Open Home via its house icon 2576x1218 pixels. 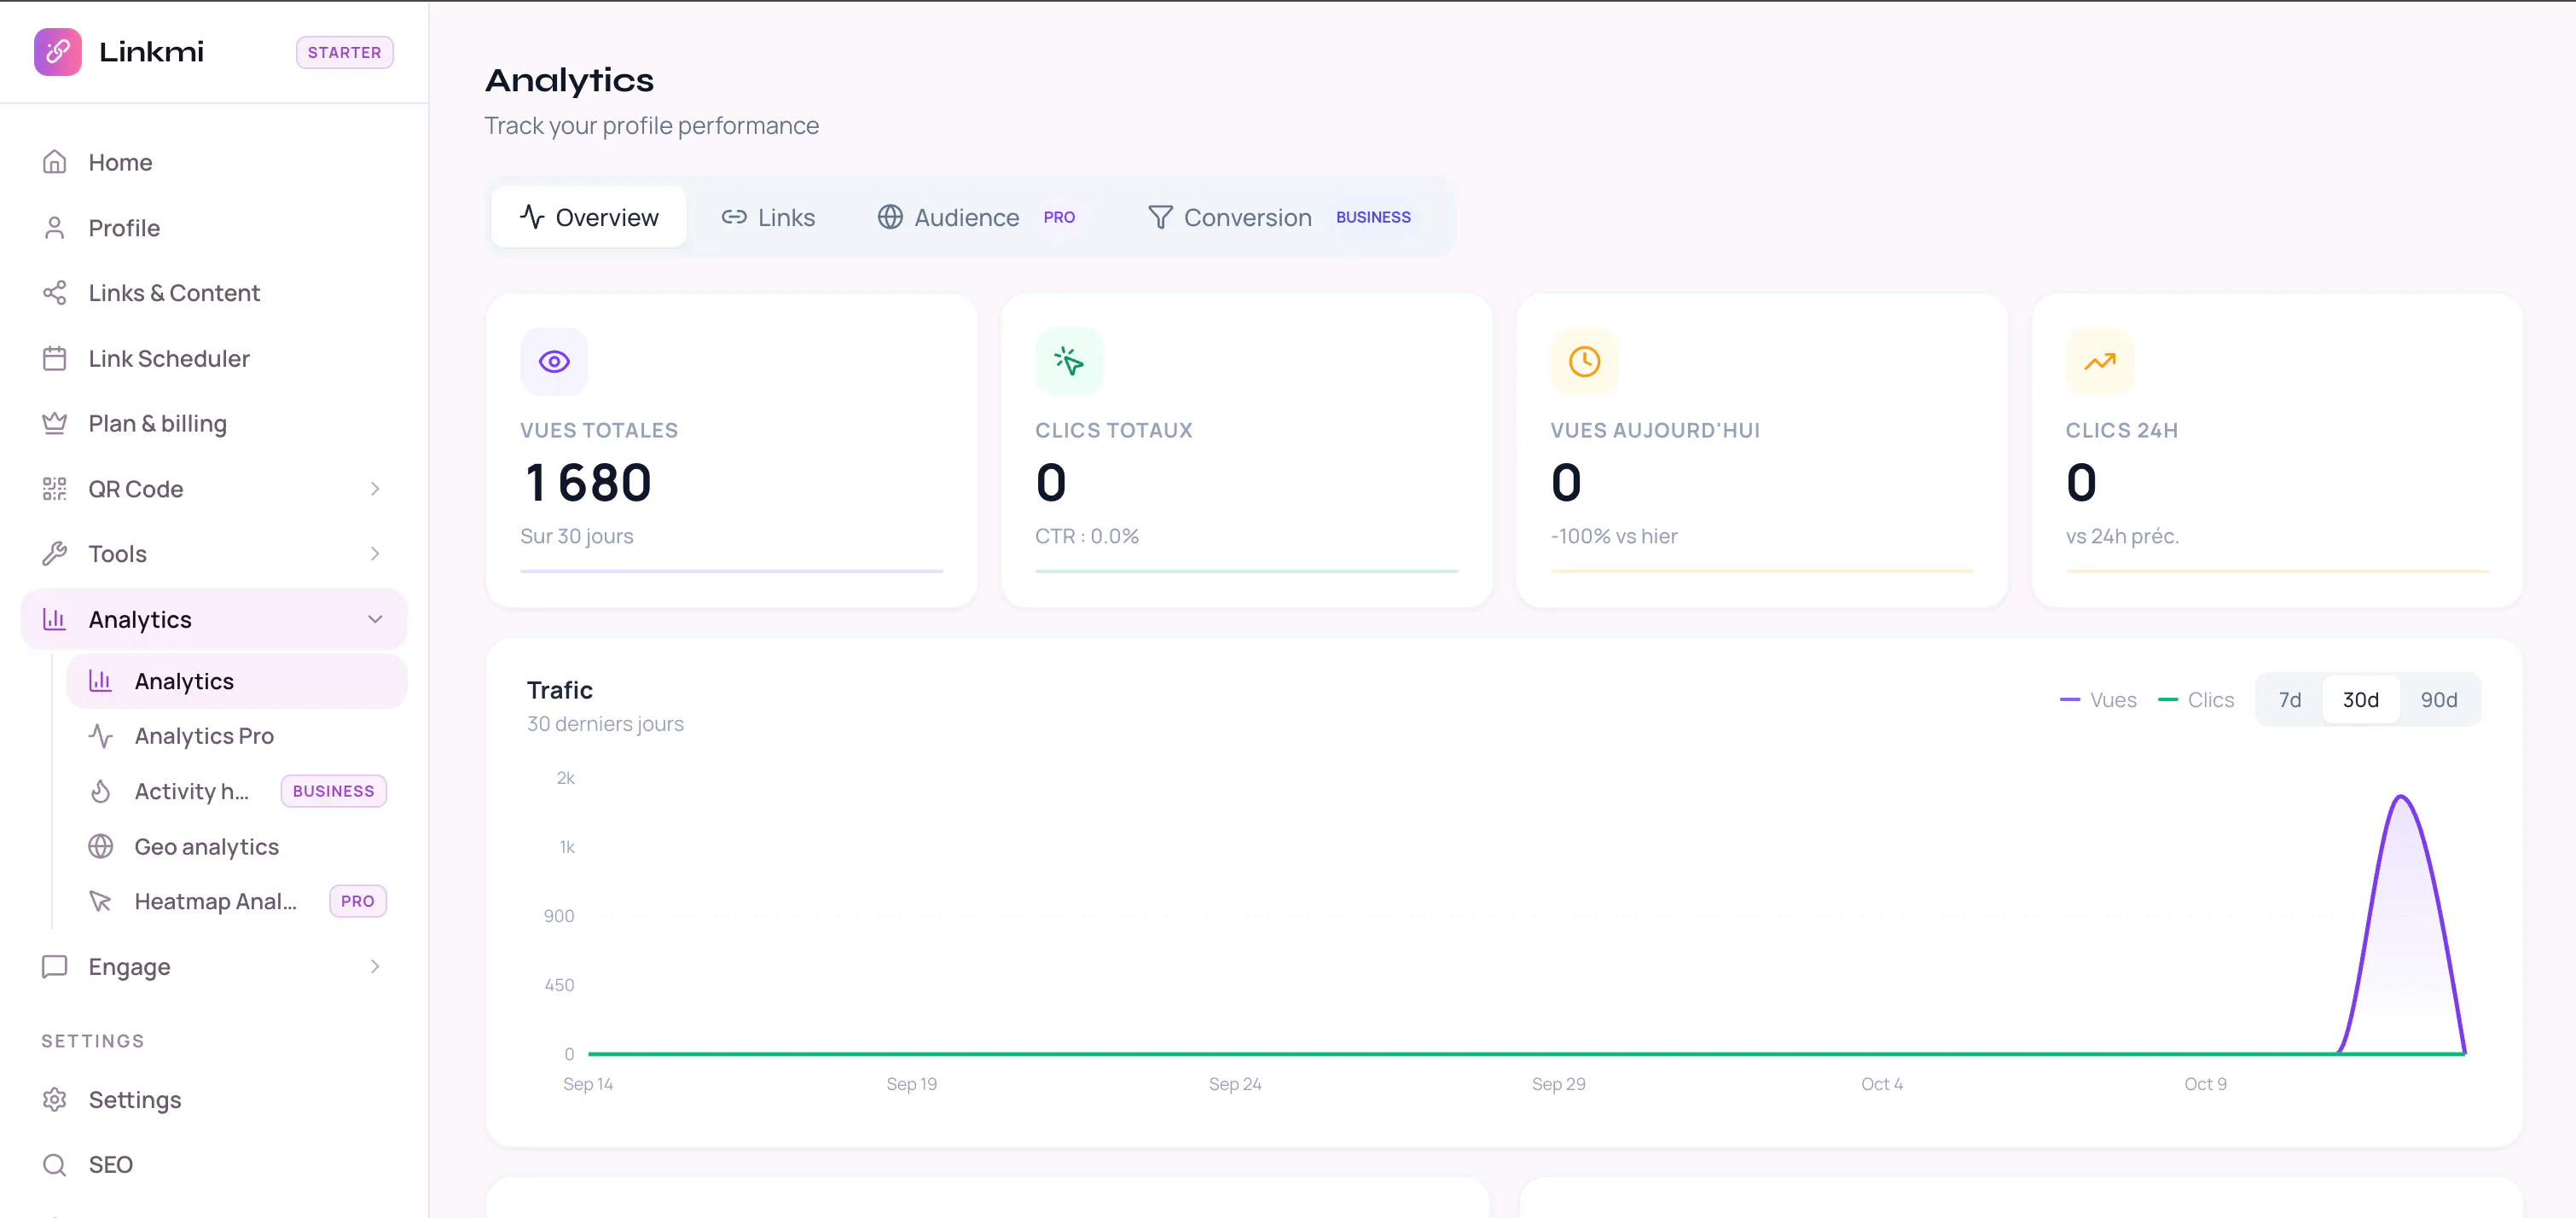(x=55, y=162)
